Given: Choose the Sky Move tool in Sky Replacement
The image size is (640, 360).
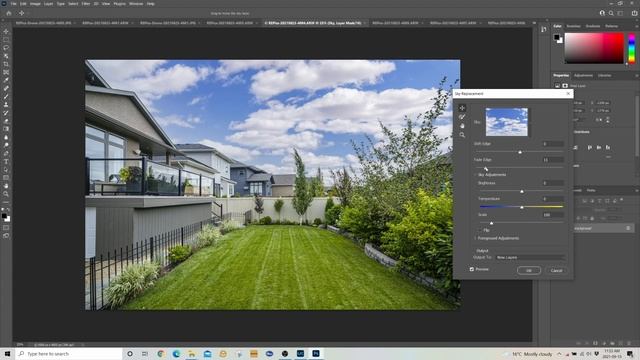Looking at the screenshot, I should (x=462, y=108).
